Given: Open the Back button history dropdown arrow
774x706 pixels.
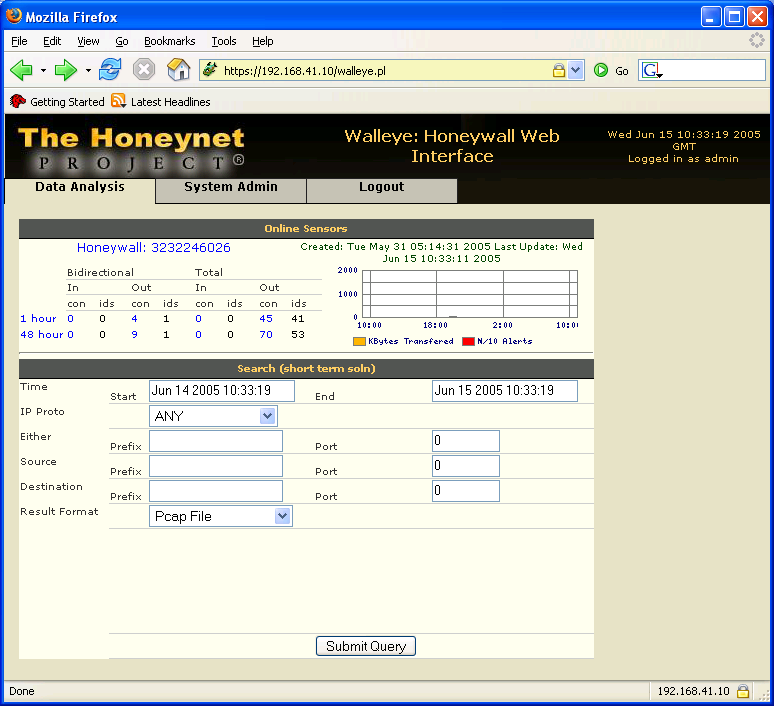Looking at the screenshot, I should (x=43, y=71).
